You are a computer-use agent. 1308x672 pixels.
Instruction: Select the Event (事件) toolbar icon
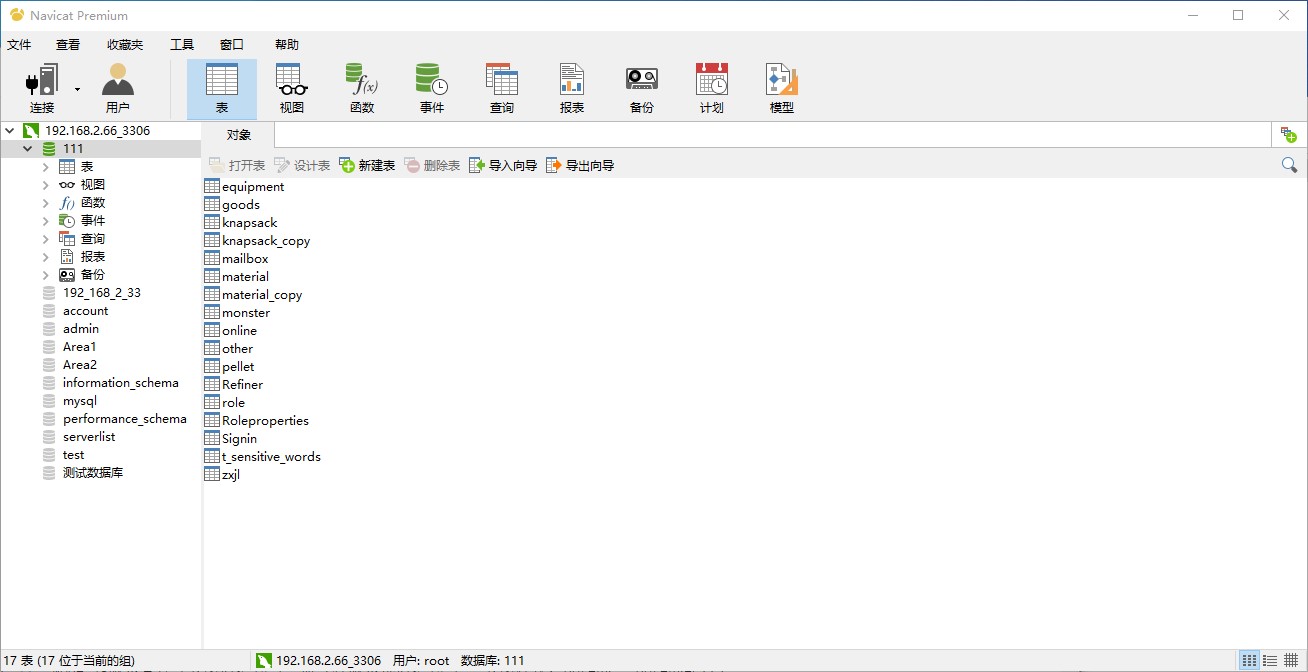(432, 89)
